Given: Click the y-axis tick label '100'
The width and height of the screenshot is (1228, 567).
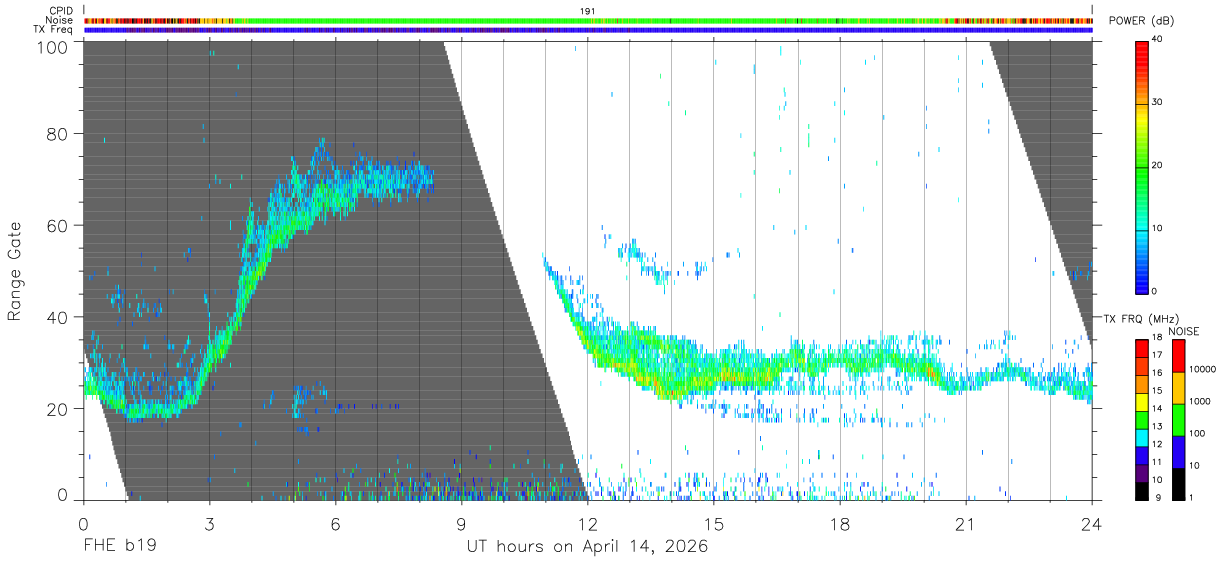Looking at the screenshot, I should click(54, 47).
